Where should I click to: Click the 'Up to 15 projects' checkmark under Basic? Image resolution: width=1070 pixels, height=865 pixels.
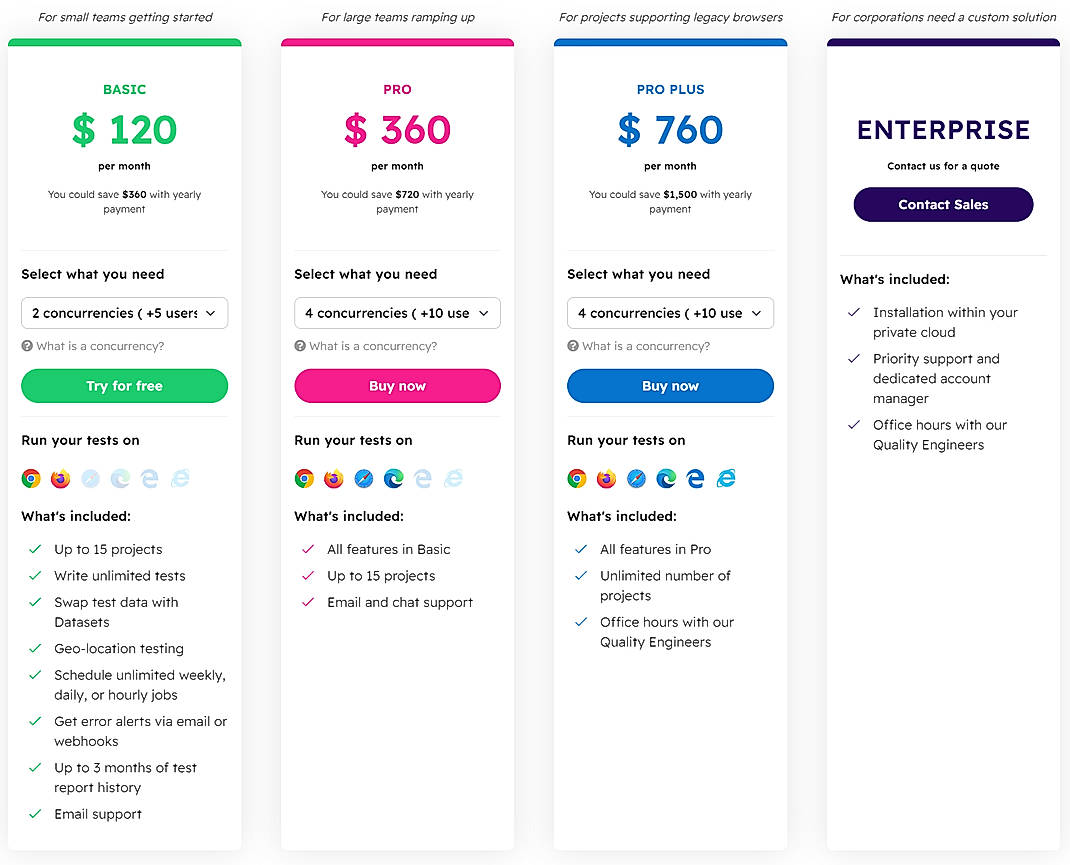35,549
